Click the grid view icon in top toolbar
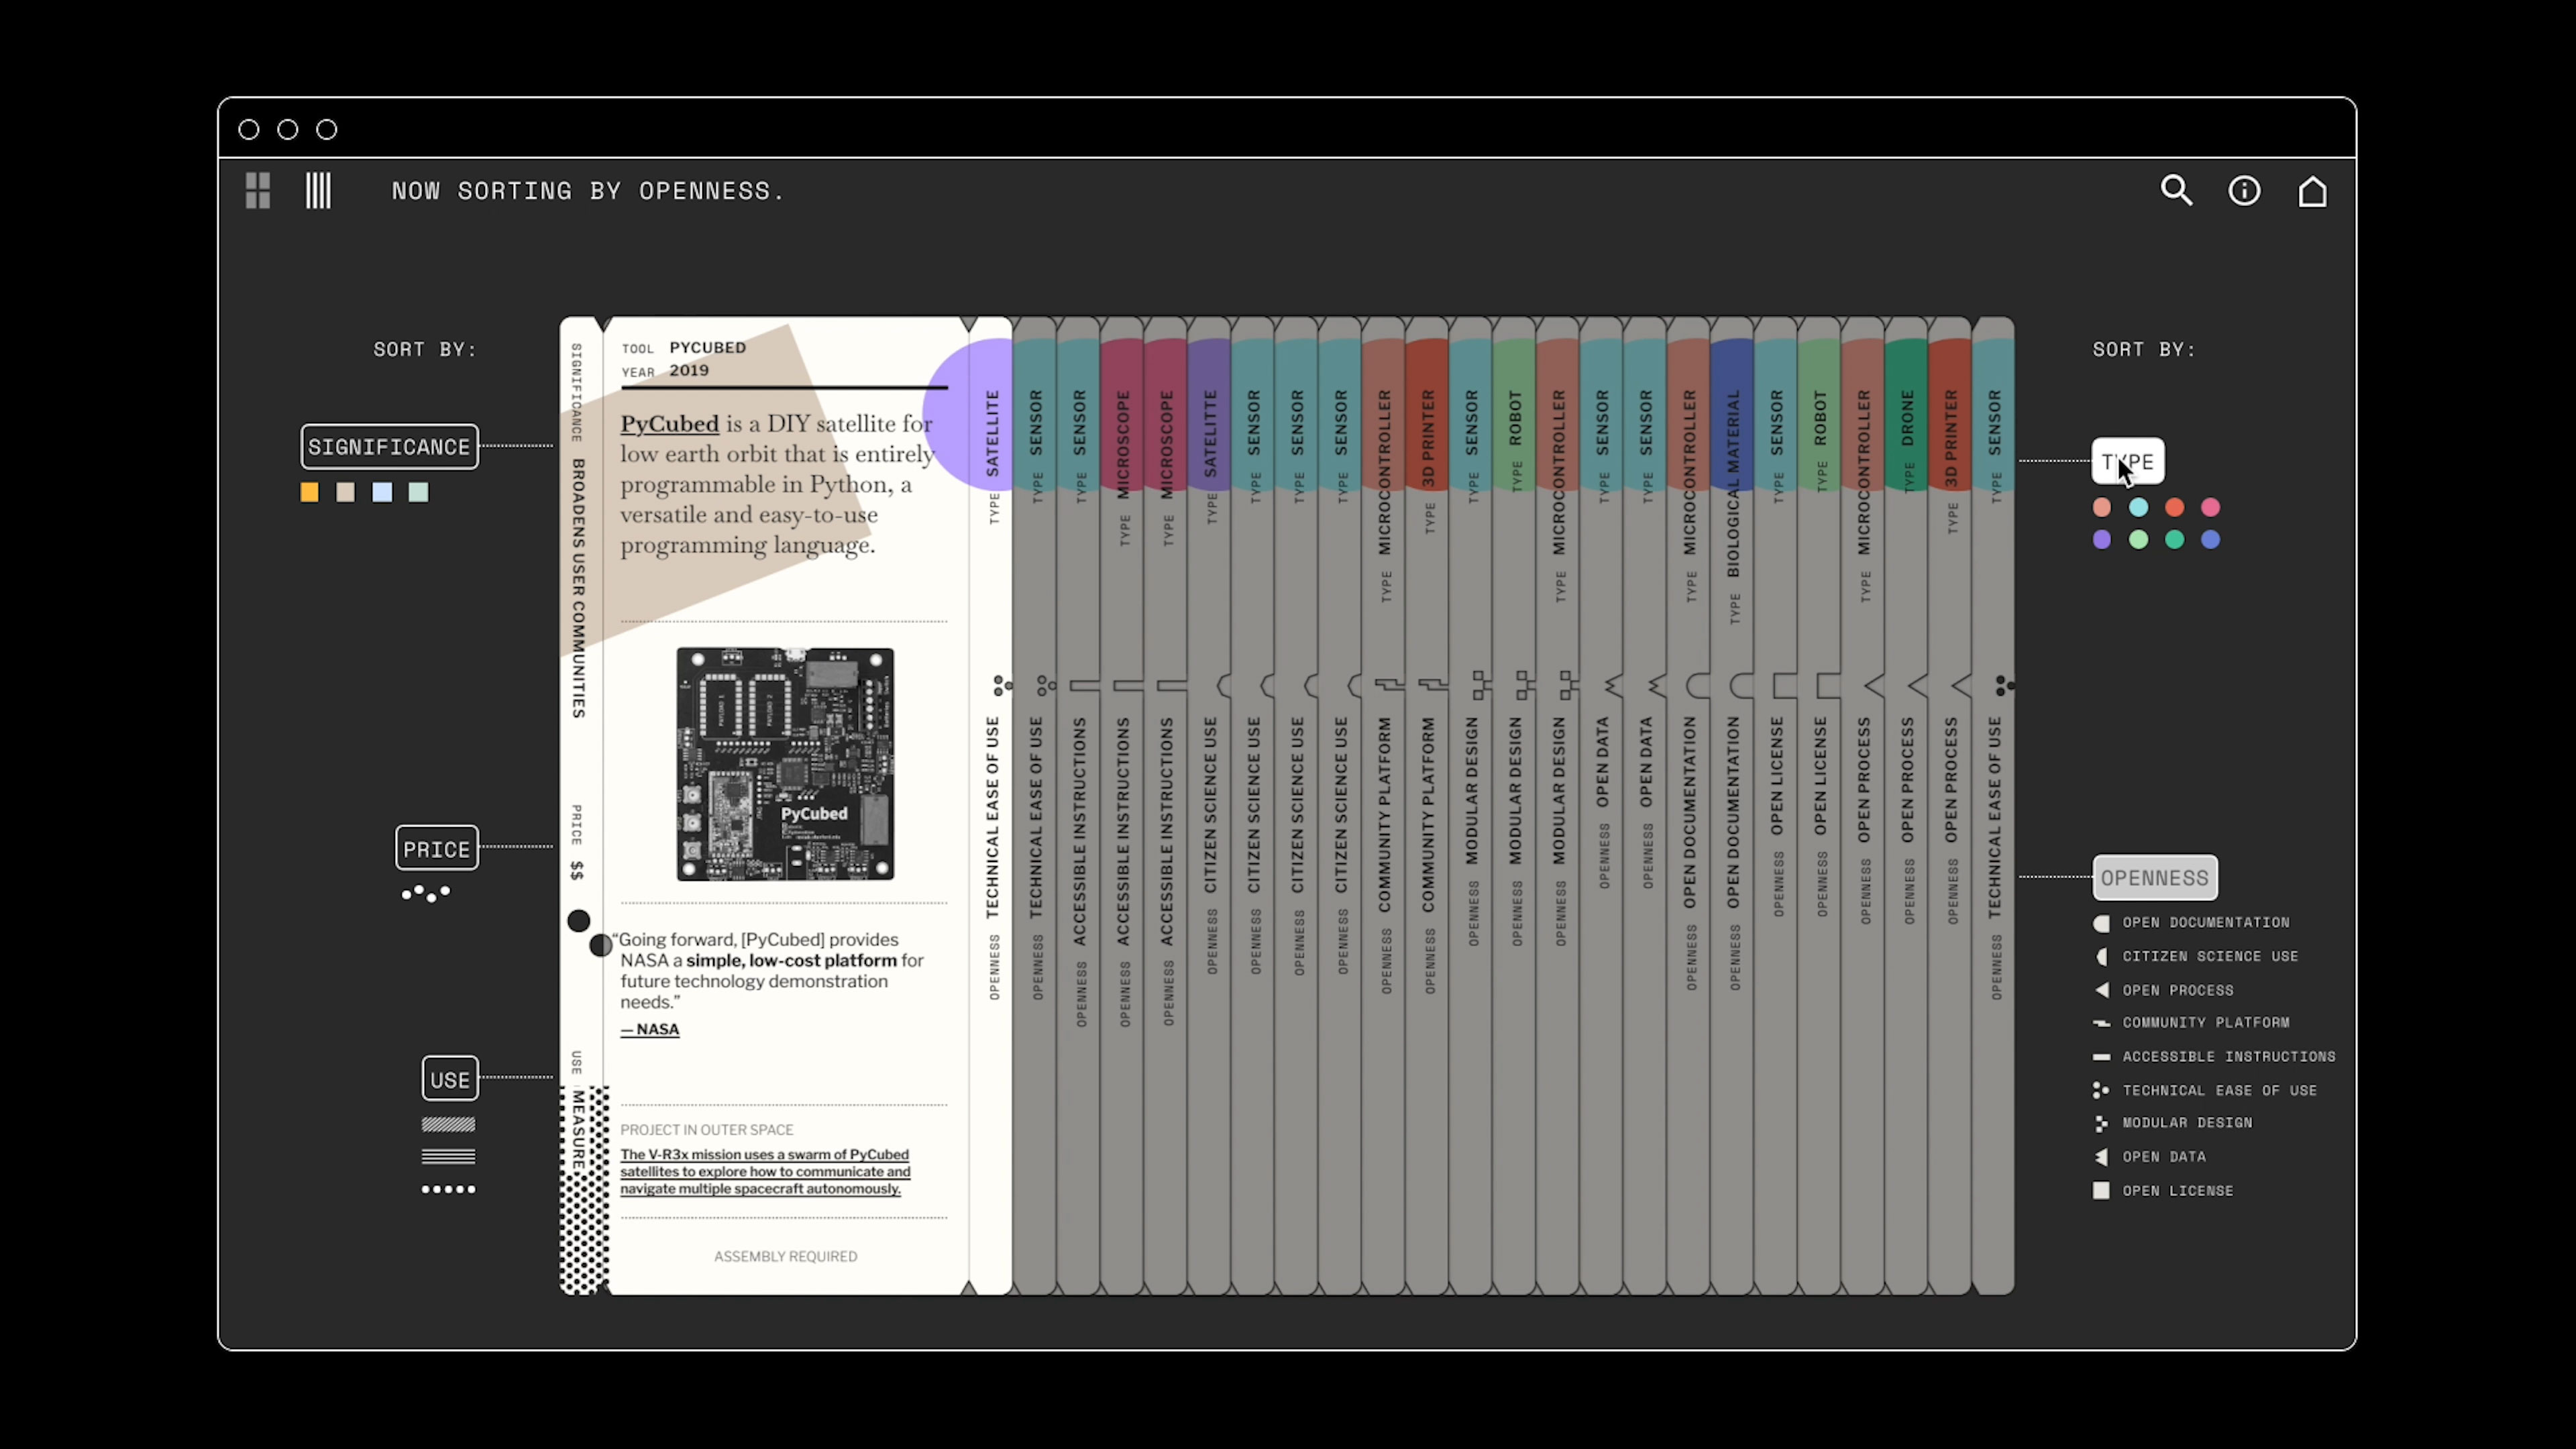This screenshot has width=2576, height=1449. coord(257,190)
